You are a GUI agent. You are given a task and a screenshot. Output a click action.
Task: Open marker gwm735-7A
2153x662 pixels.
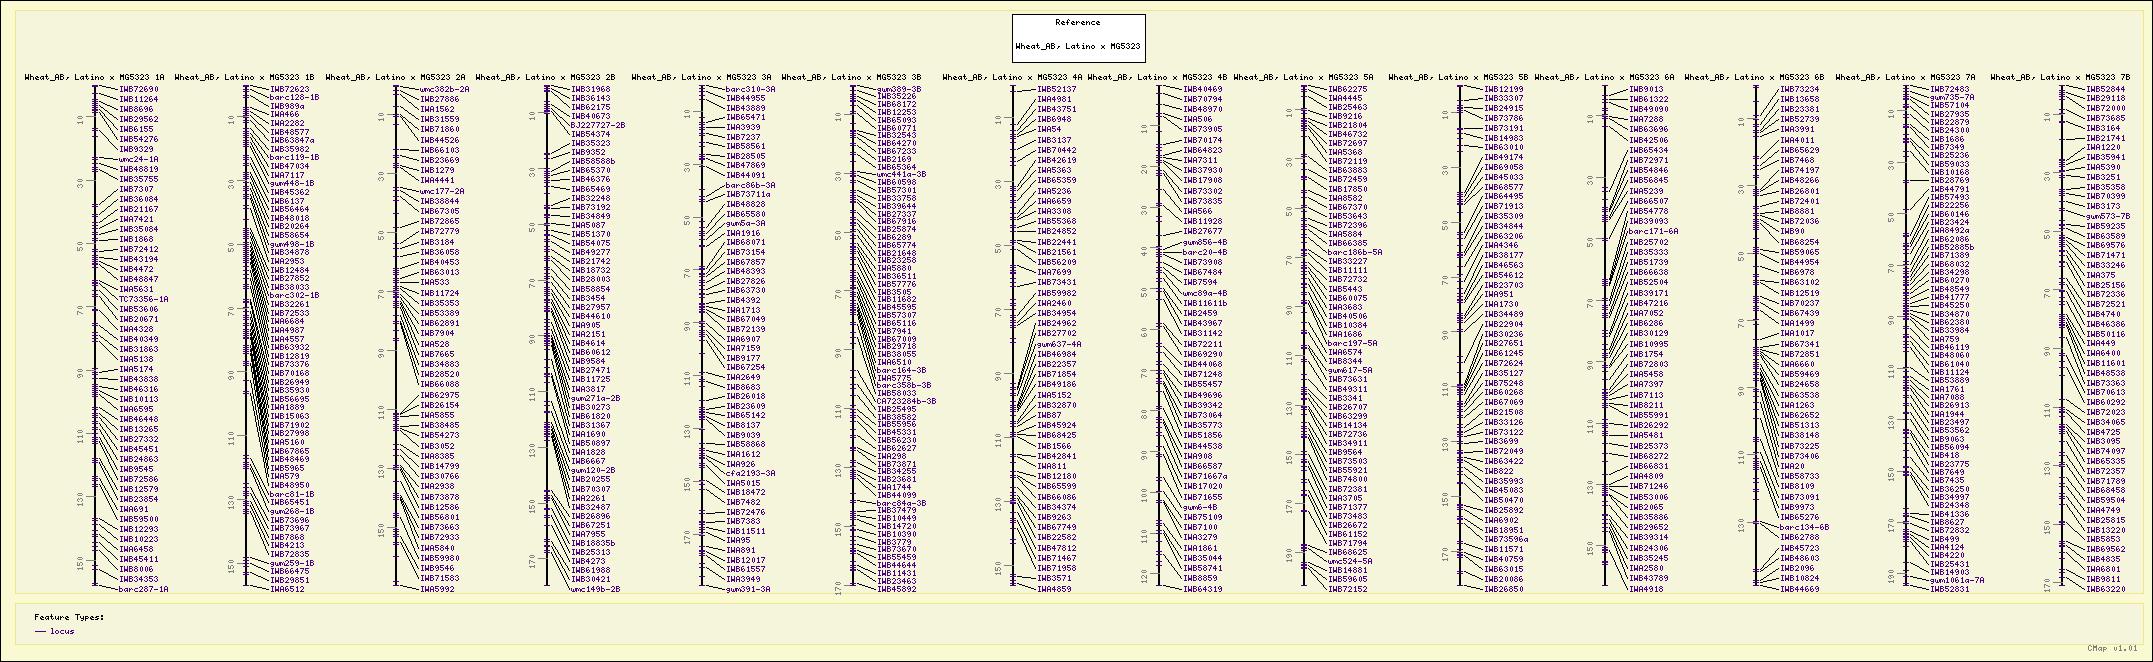point(1952,98)
